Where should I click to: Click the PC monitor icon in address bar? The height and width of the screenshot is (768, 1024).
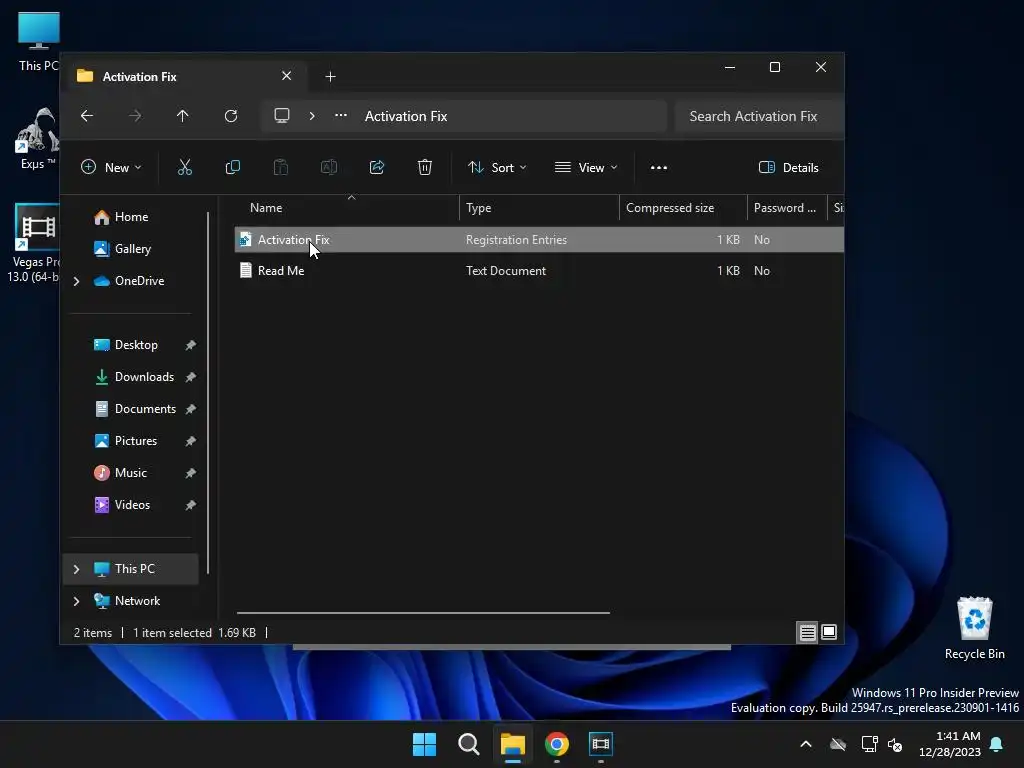click(281, 116)
